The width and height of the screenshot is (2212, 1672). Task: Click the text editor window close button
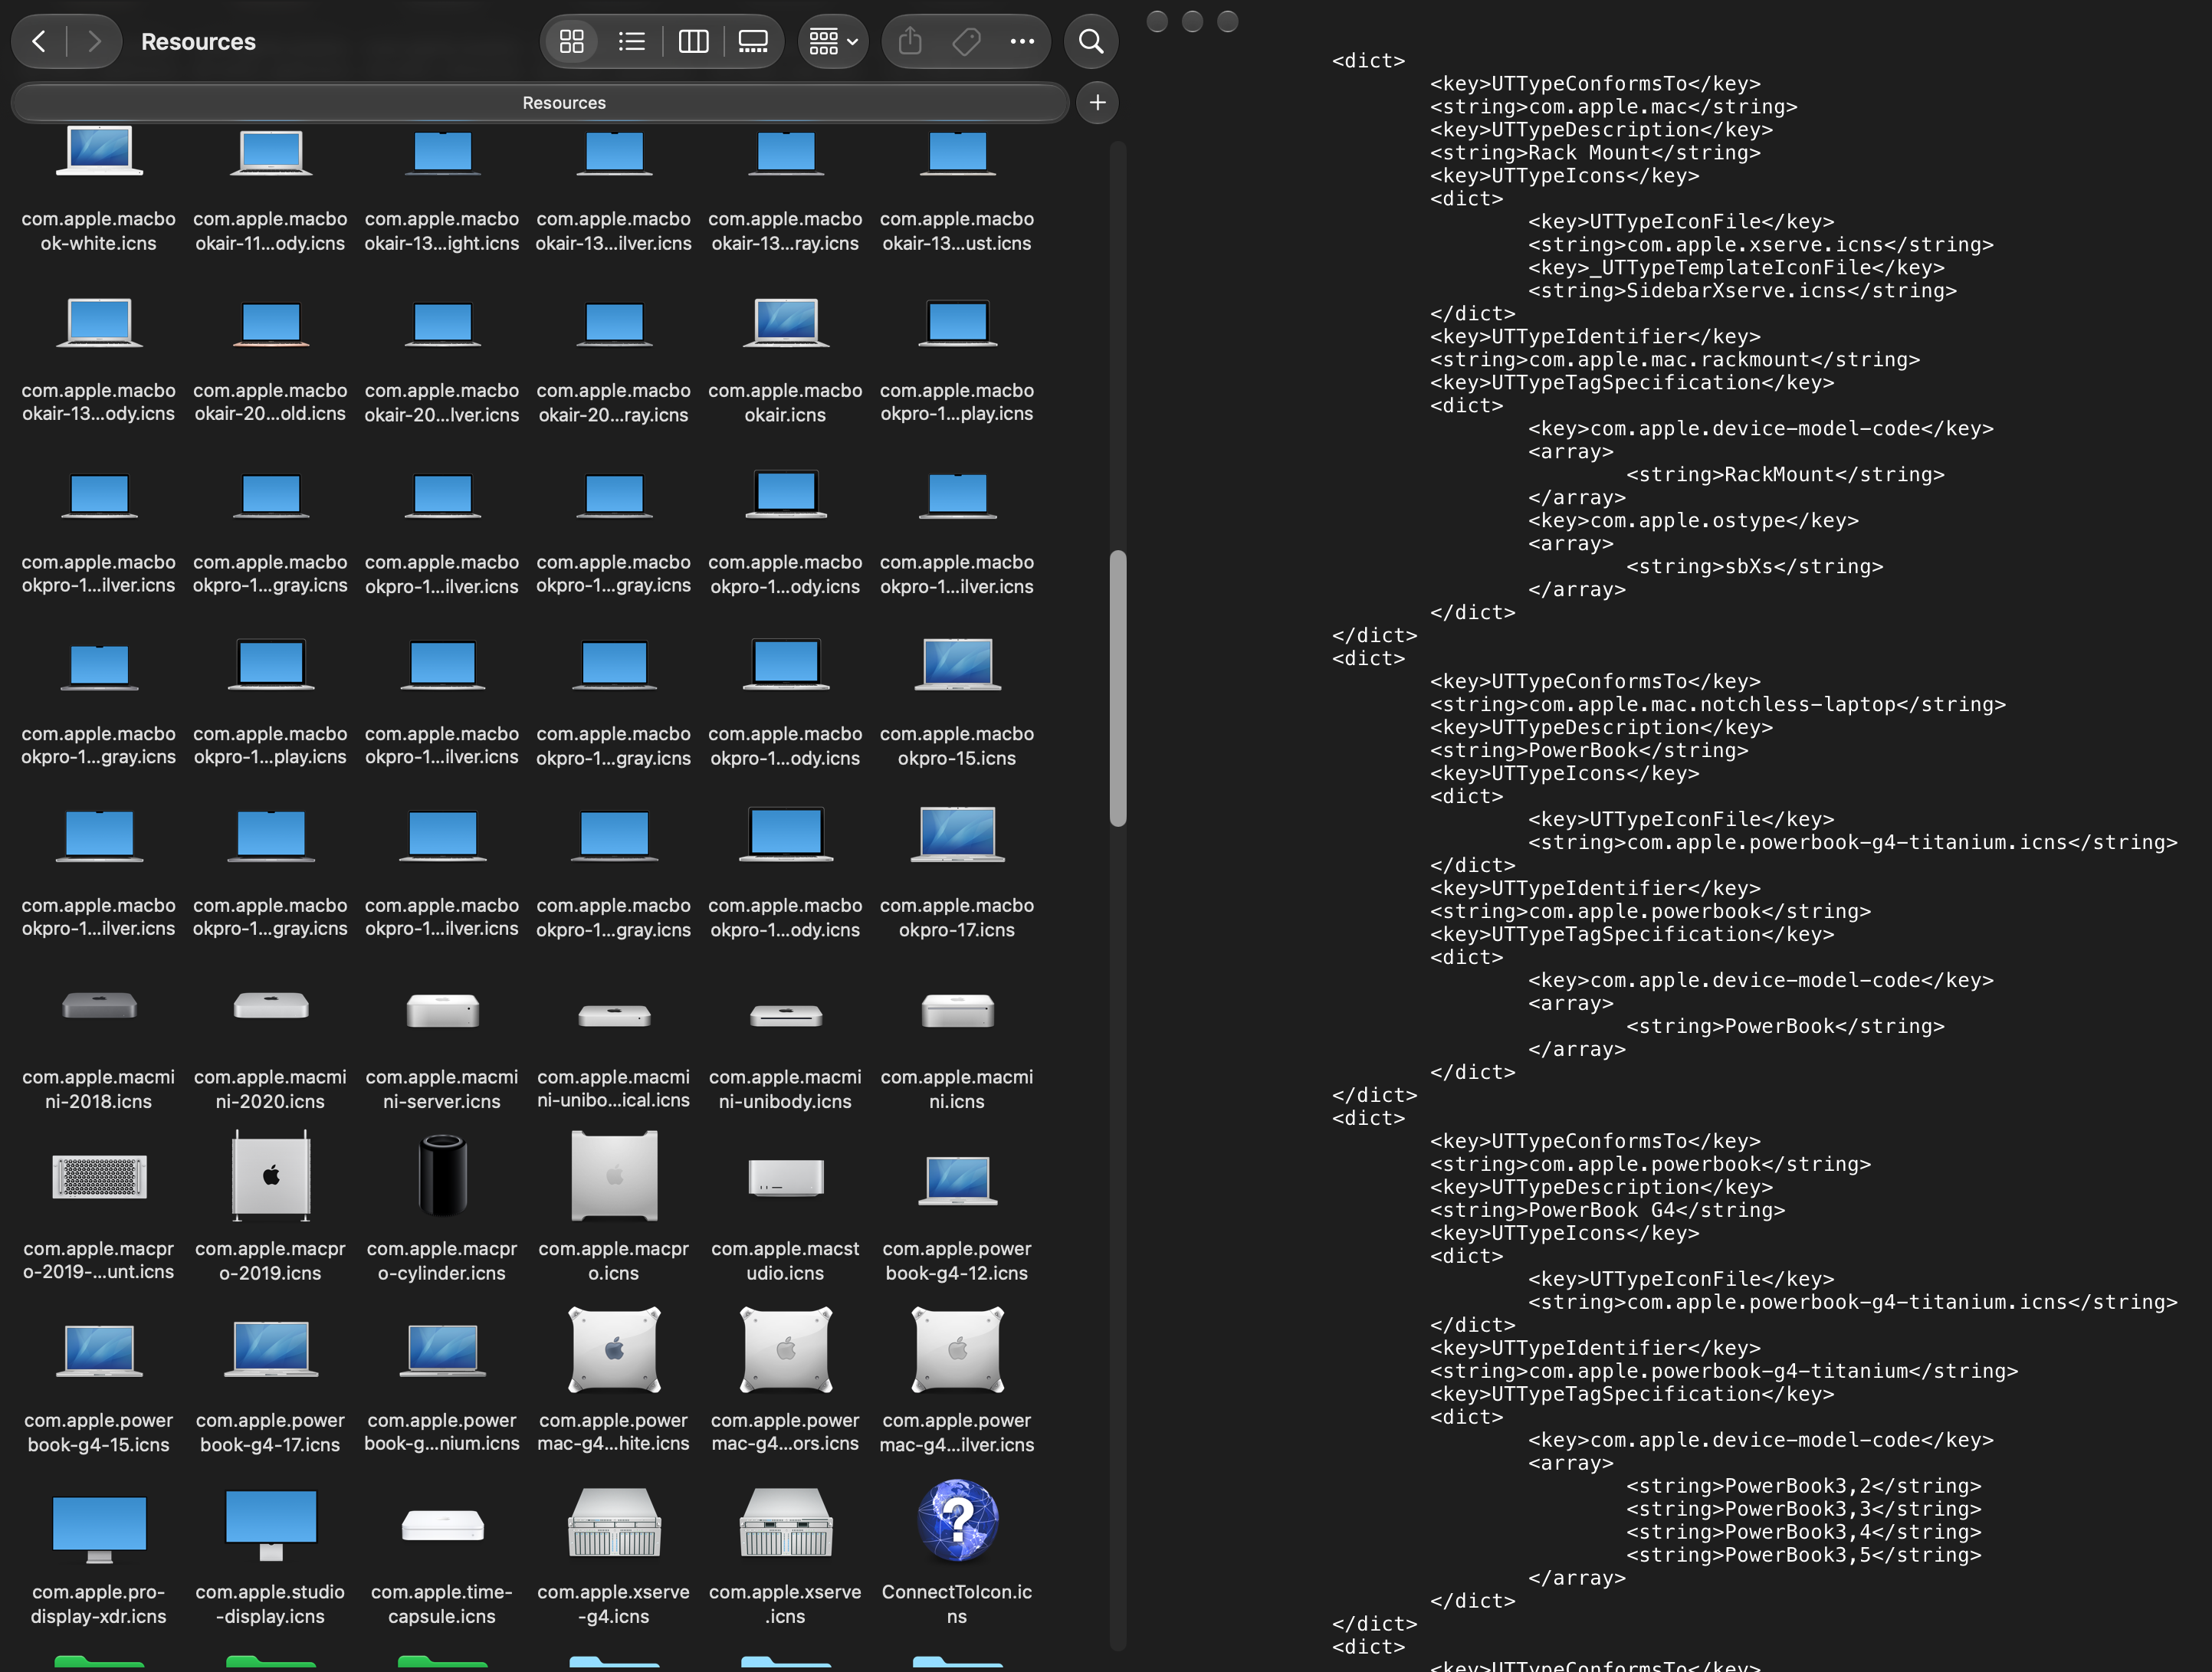point(1157,21)
